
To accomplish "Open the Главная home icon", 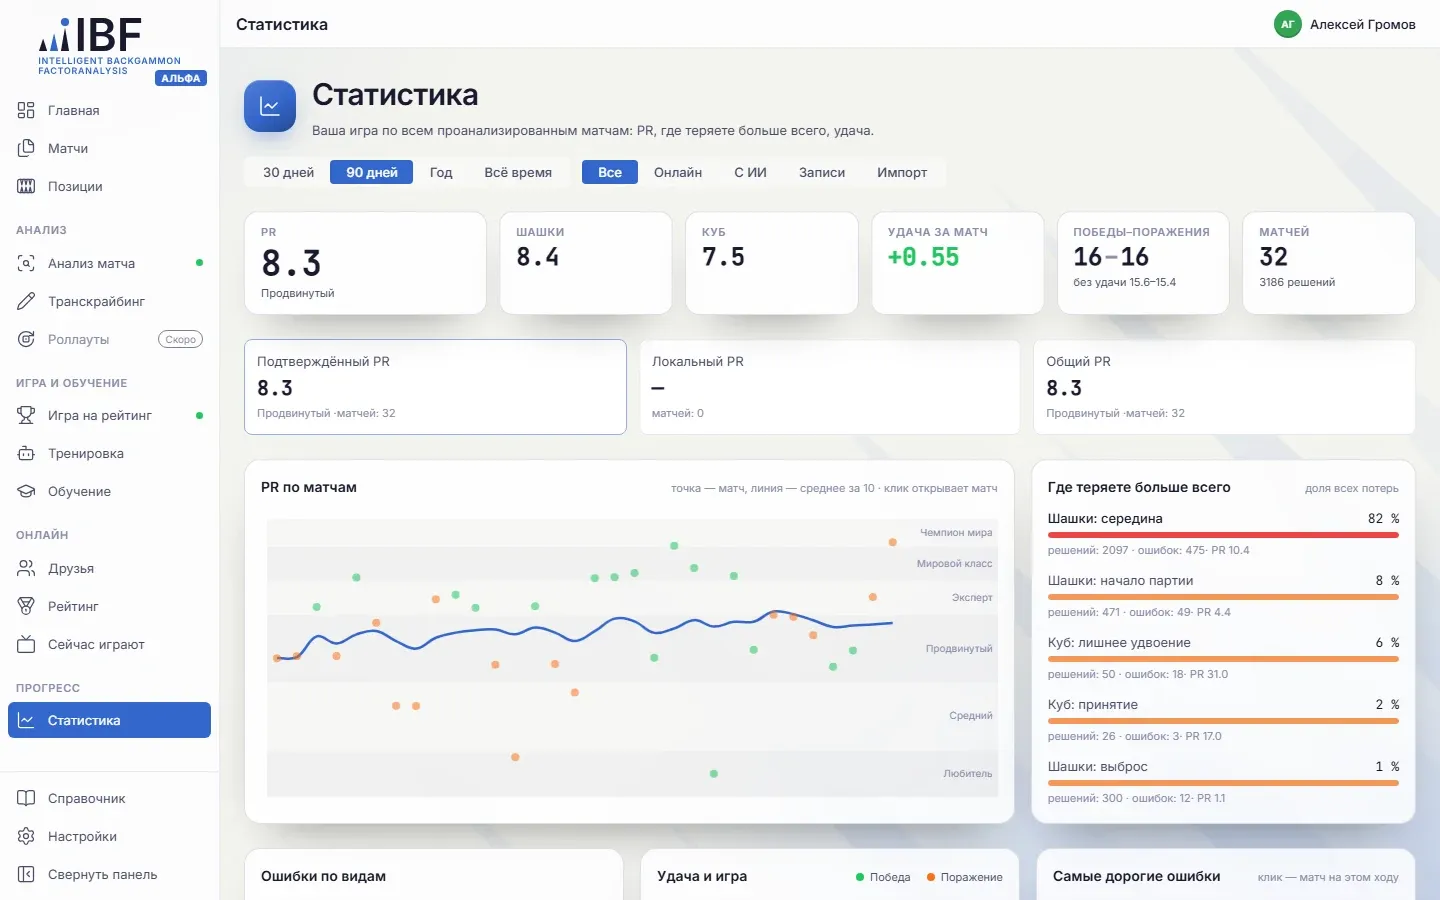I will click(26, 110).
